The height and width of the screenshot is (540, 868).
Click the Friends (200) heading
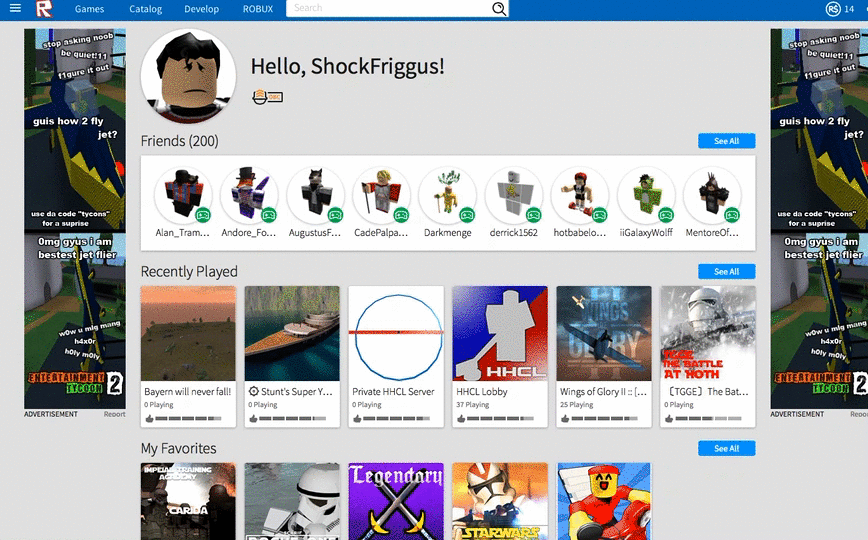coord(179,141)
